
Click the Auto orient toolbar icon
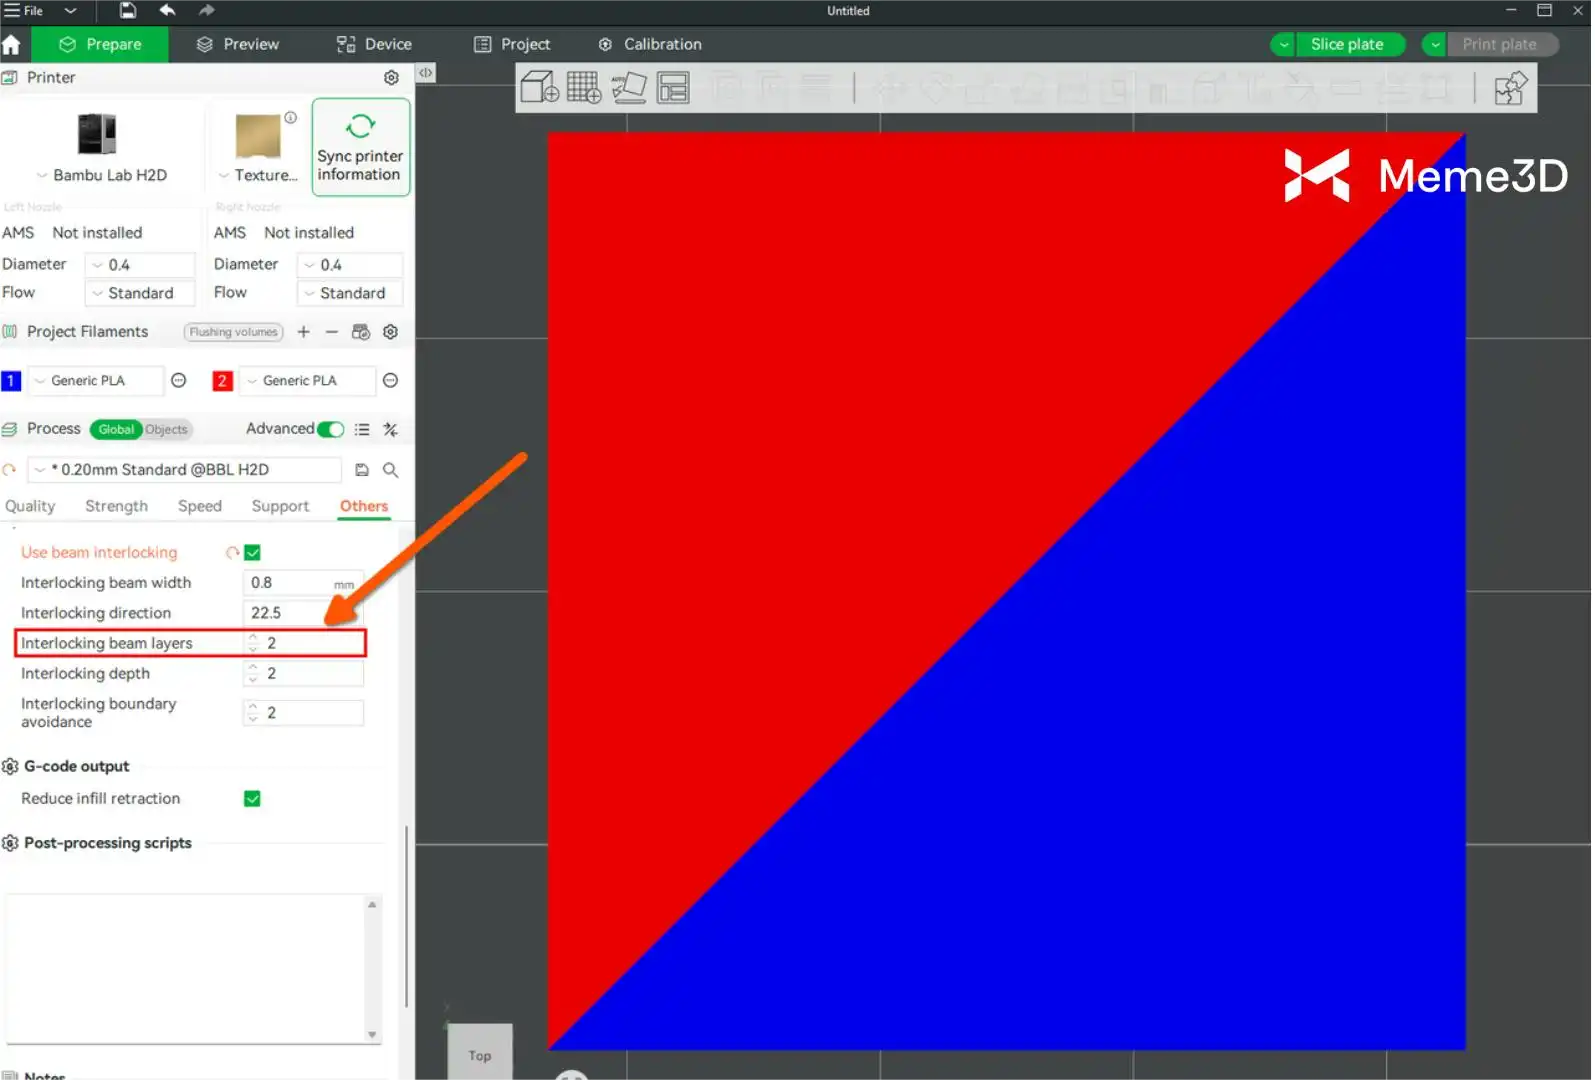pyautogui.click(x=629, y=88)
